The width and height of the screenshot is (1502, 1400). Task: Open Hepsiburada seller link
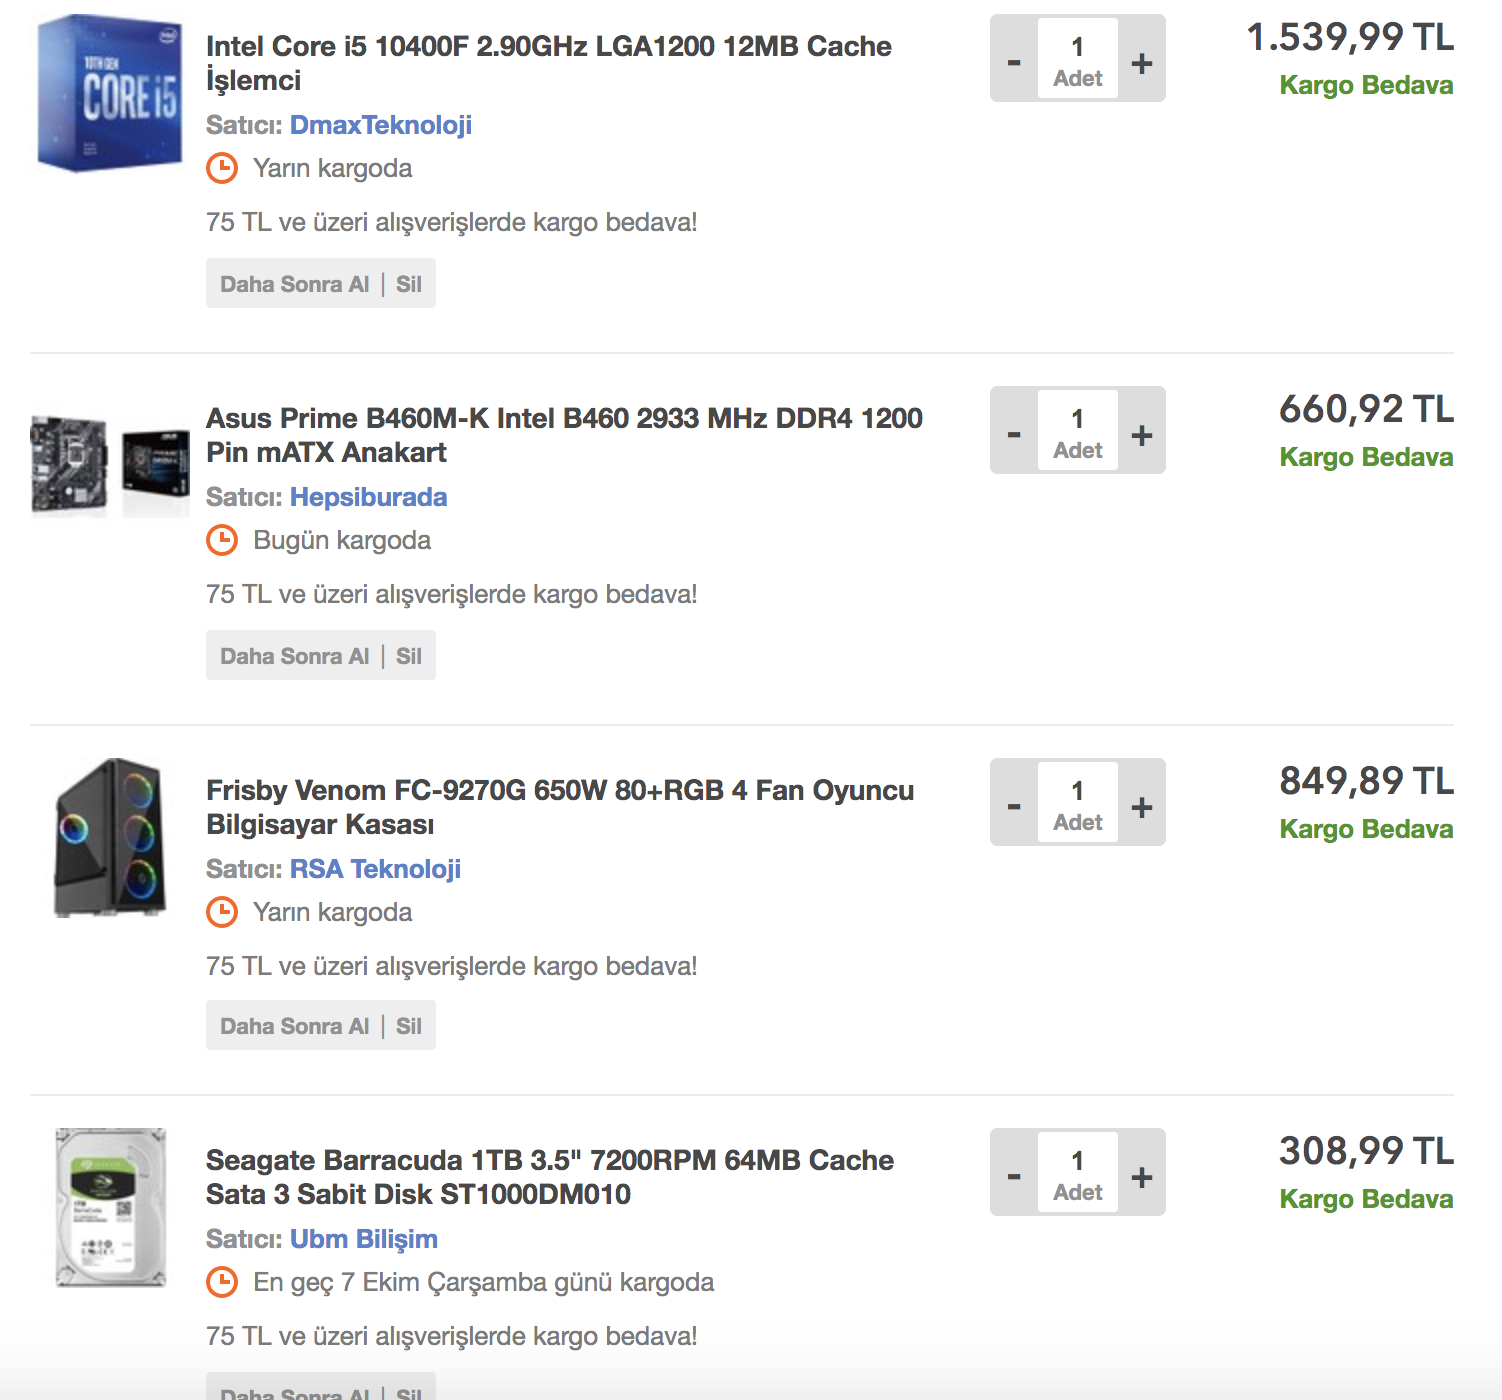[368, 497]
